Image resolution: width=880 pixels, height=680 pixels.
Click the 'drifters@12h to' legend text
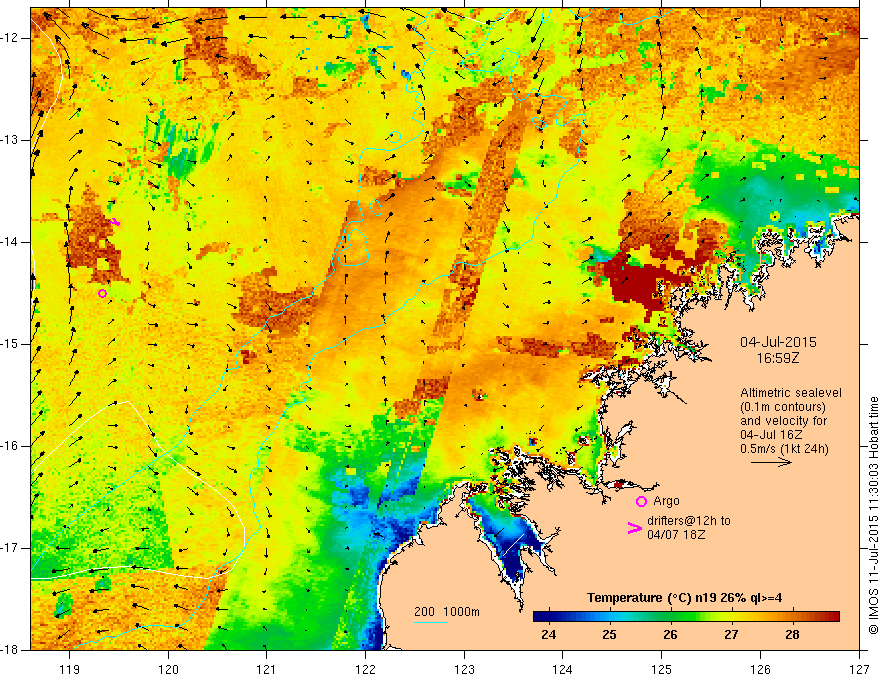[689, 521]
